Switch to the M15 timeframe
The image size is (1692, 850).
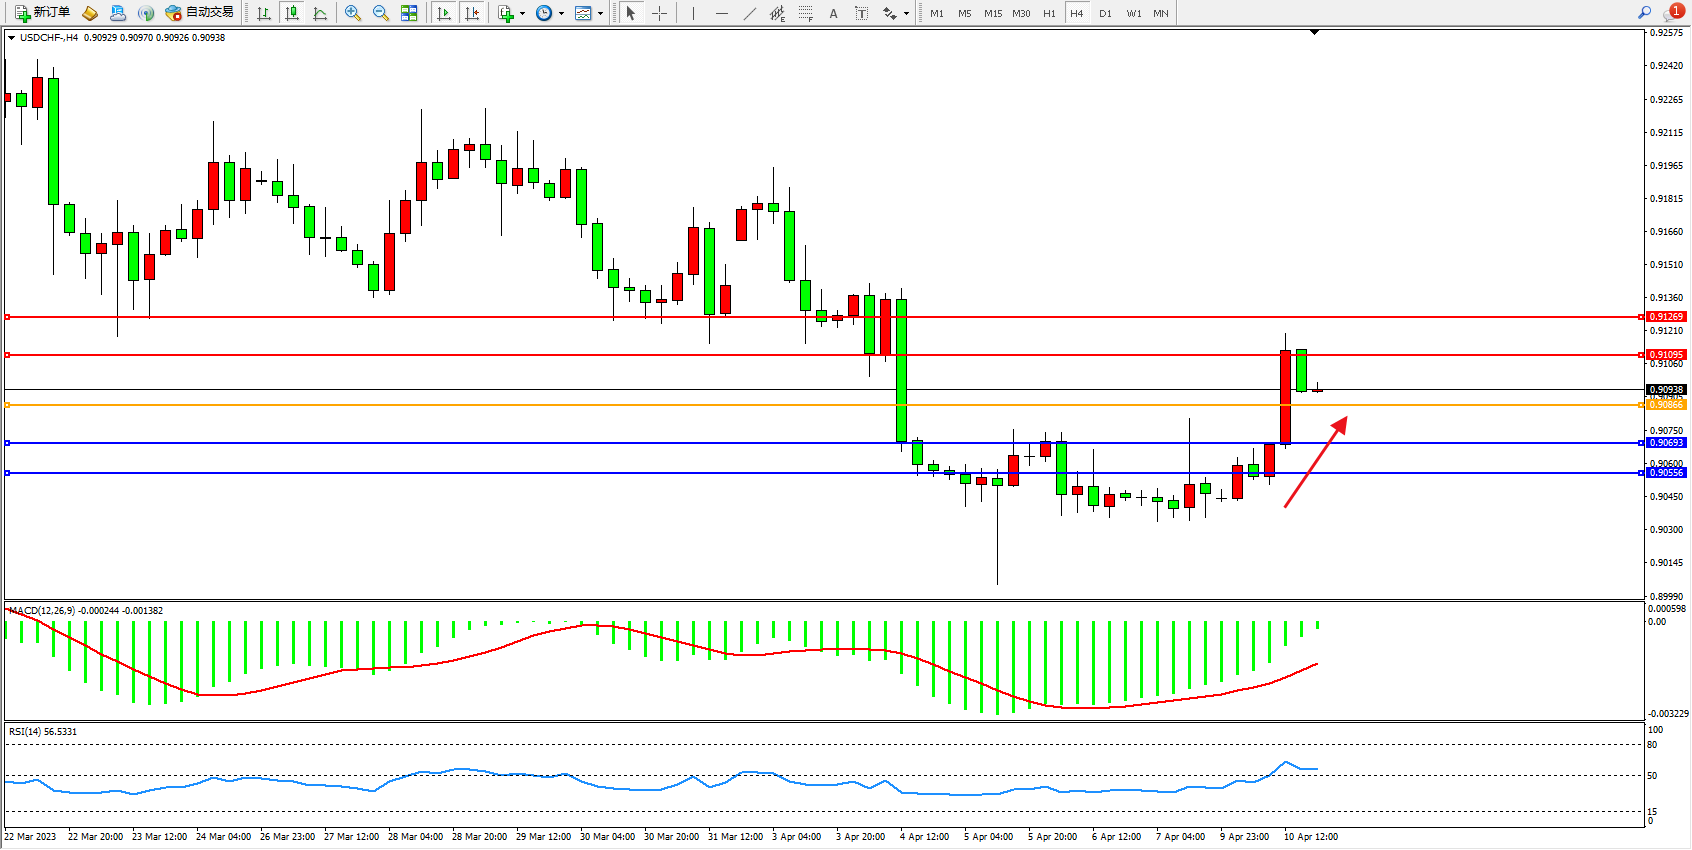click(992, 13)
